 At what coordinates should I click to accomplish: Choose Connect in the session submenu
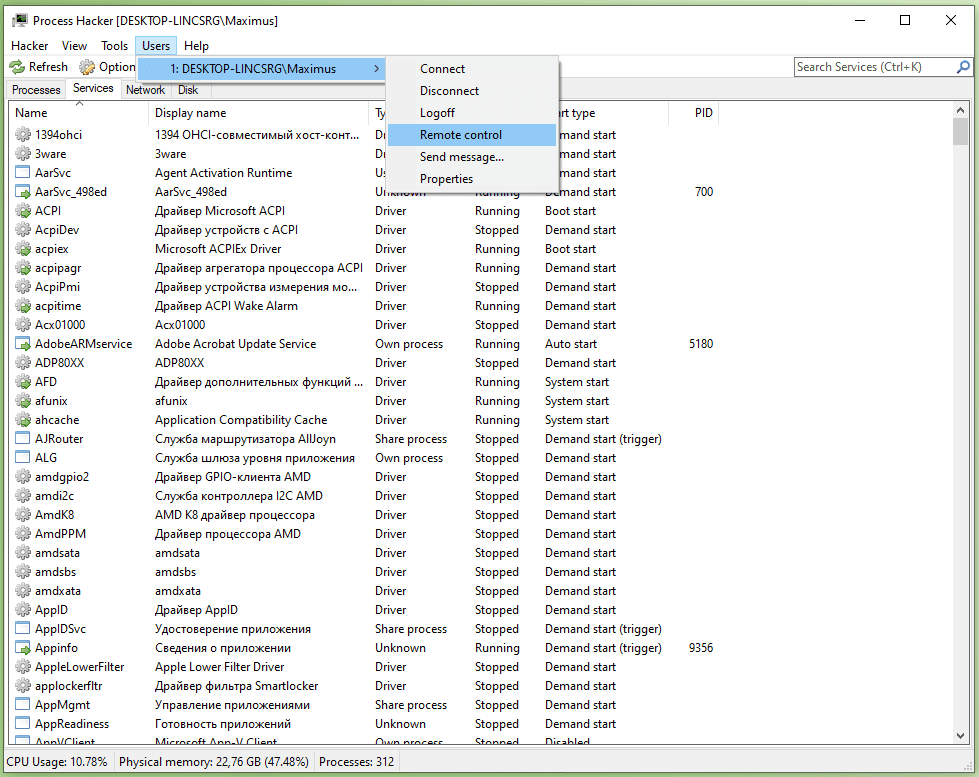click(471, 69)
